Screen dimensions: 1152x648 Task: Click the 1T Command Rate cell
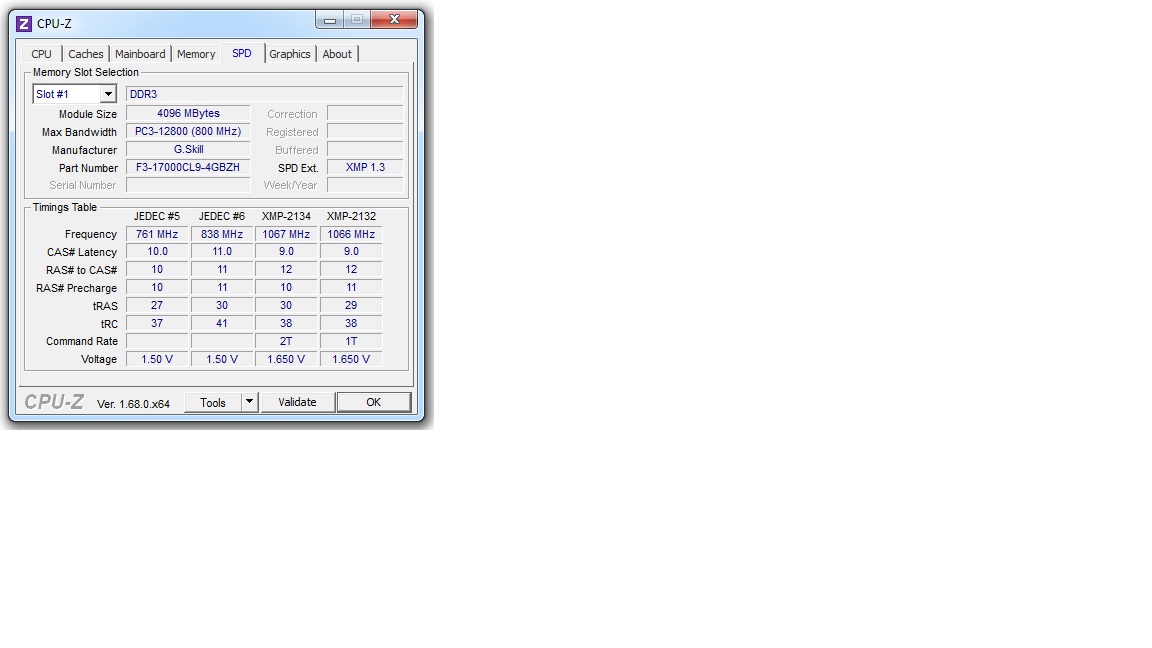coord(351,341)
